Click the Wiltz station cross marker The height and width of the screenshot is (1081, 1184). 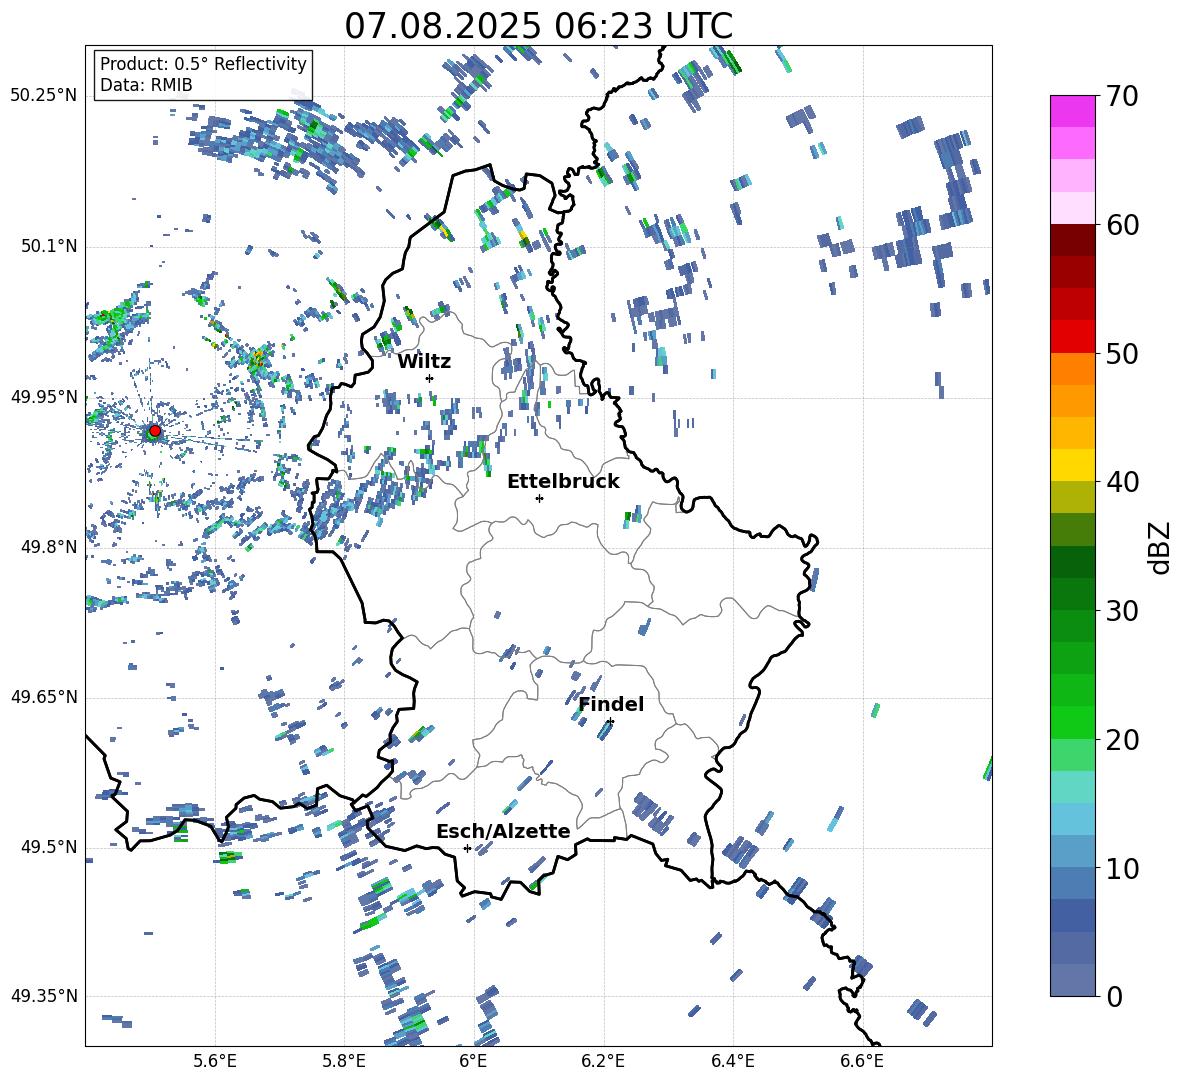coord(430,378)
